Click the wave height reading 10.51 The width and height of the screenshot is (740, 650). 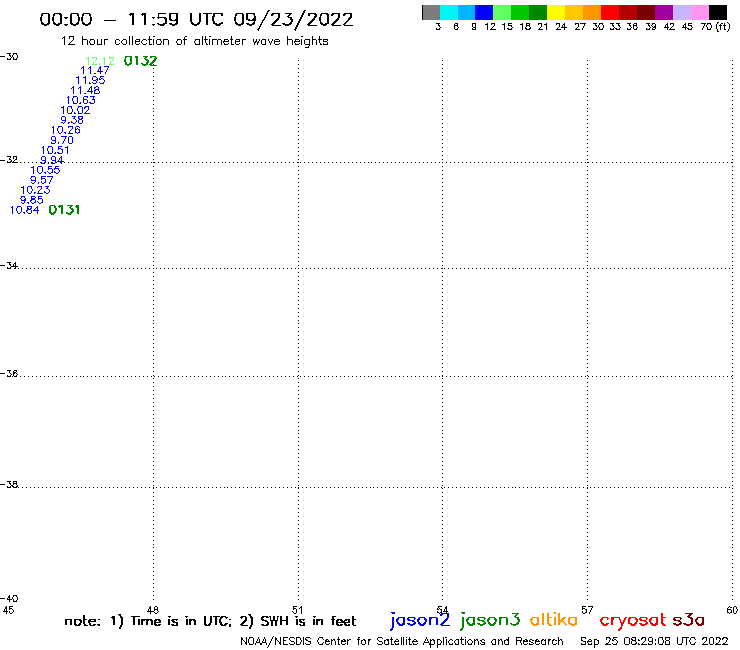click(55, 150)
